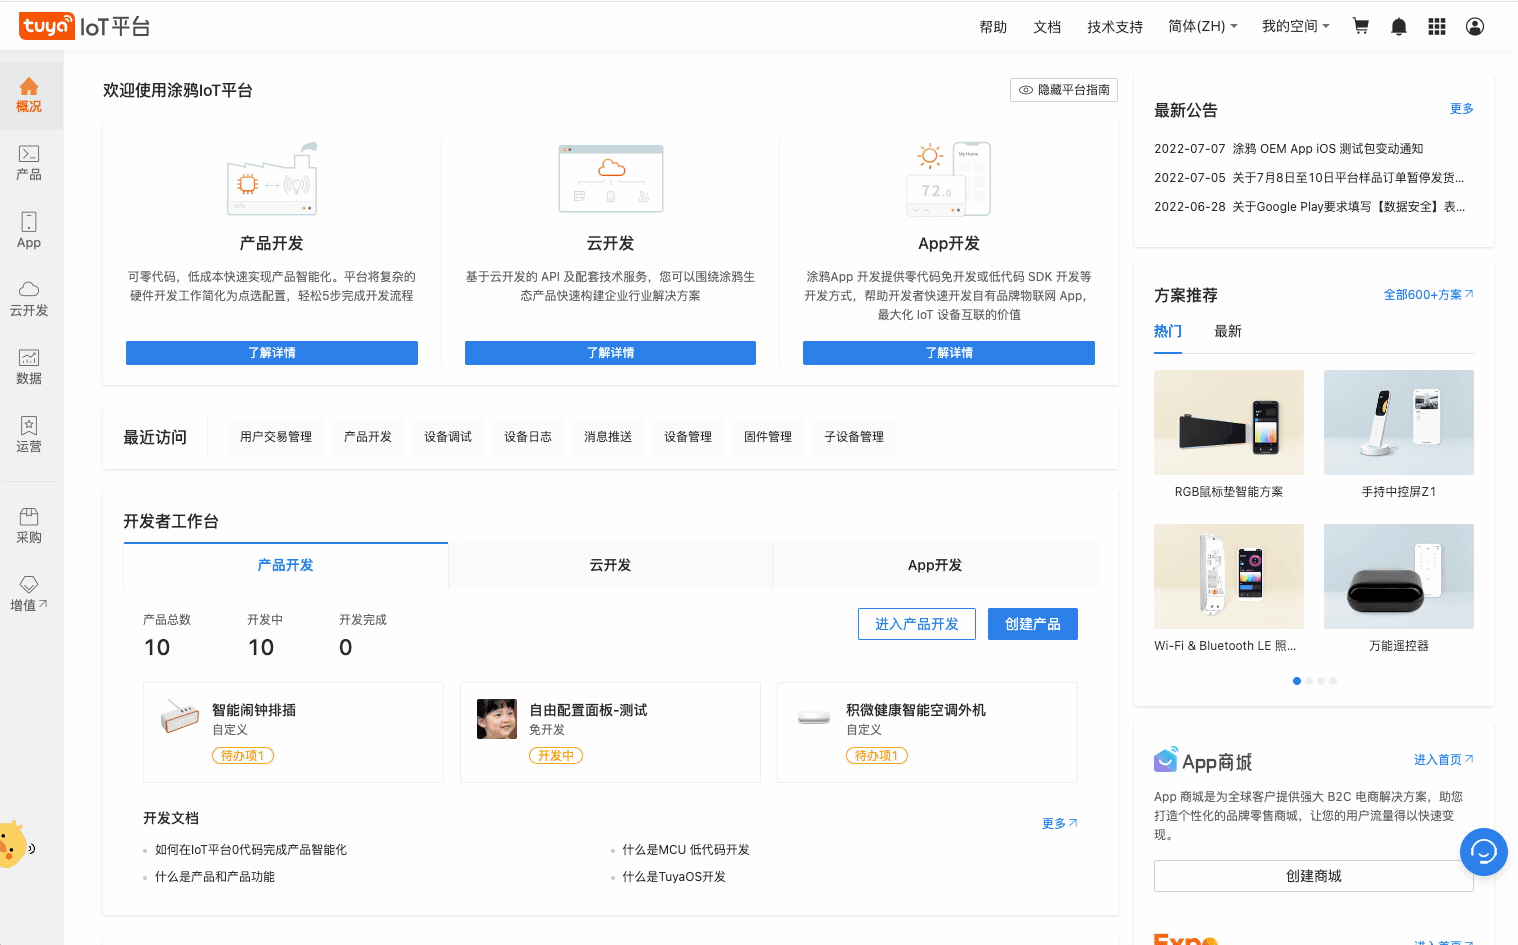Open the 数据 sidebar section
Screen dimensions: 1518x945
tap(29, 367)
